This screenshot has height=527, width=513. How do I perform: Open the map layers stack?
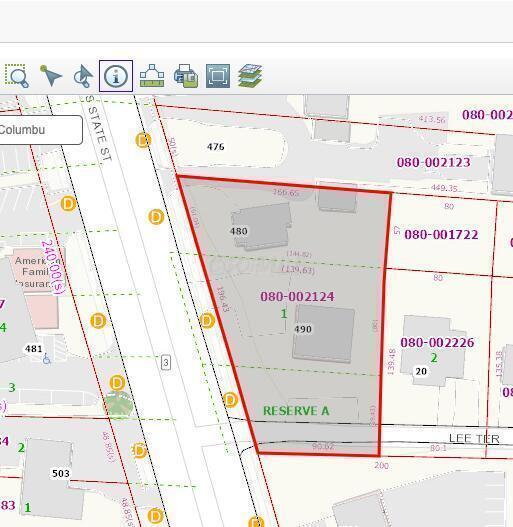coord(250,76)
